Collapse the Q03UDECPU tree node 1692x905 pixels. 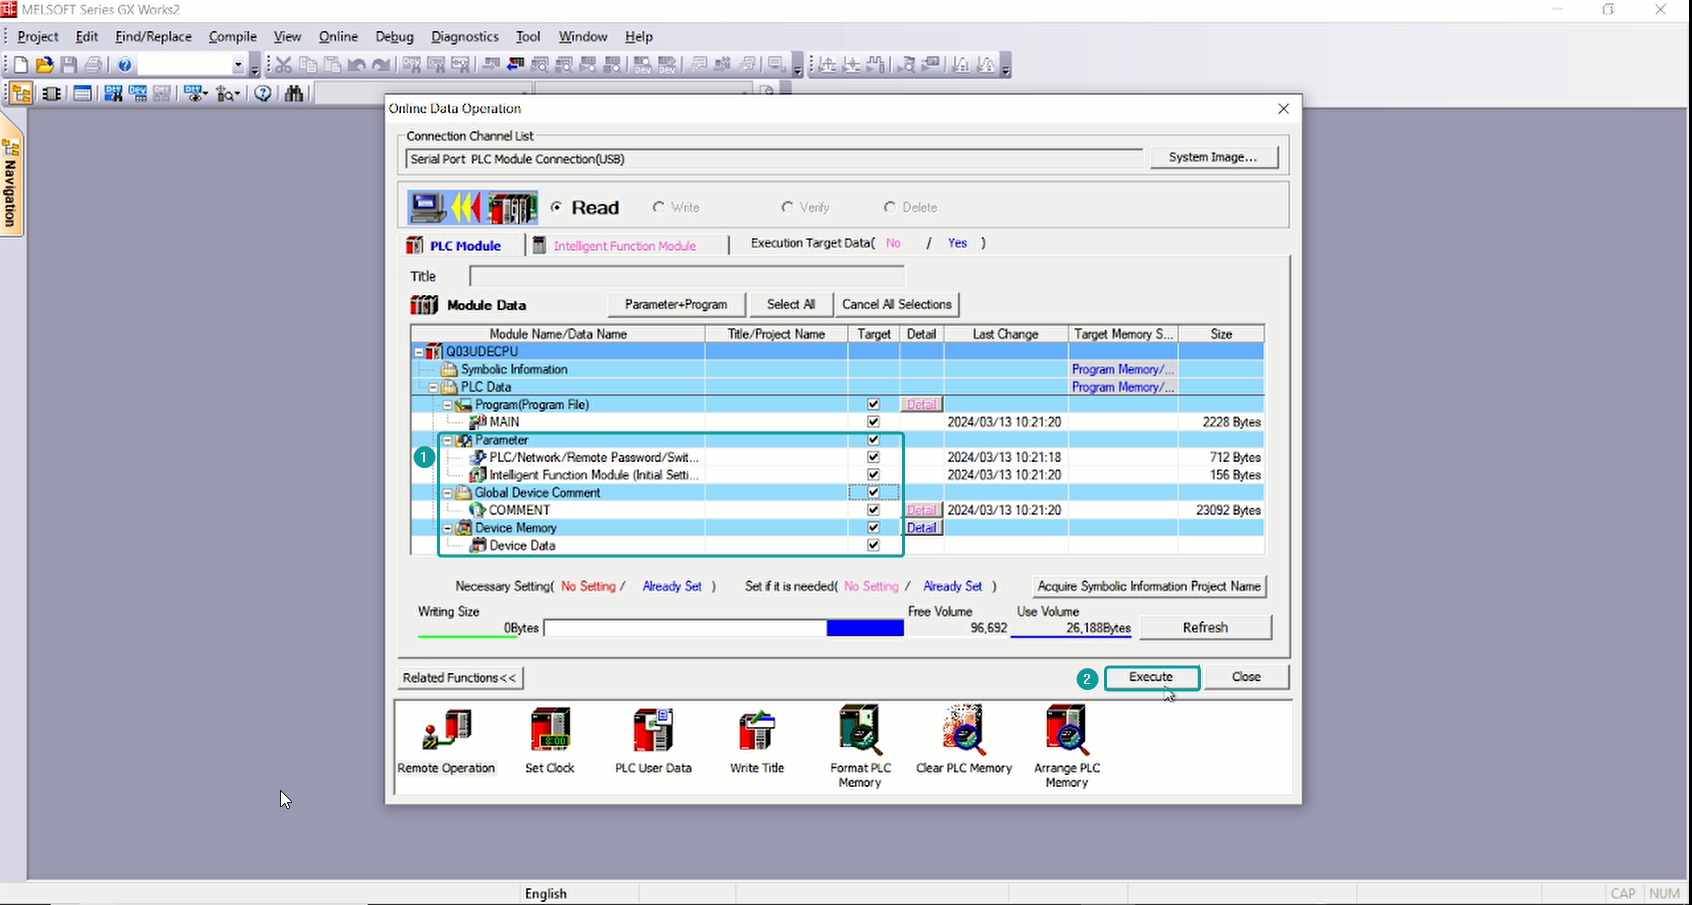[419, 352]
